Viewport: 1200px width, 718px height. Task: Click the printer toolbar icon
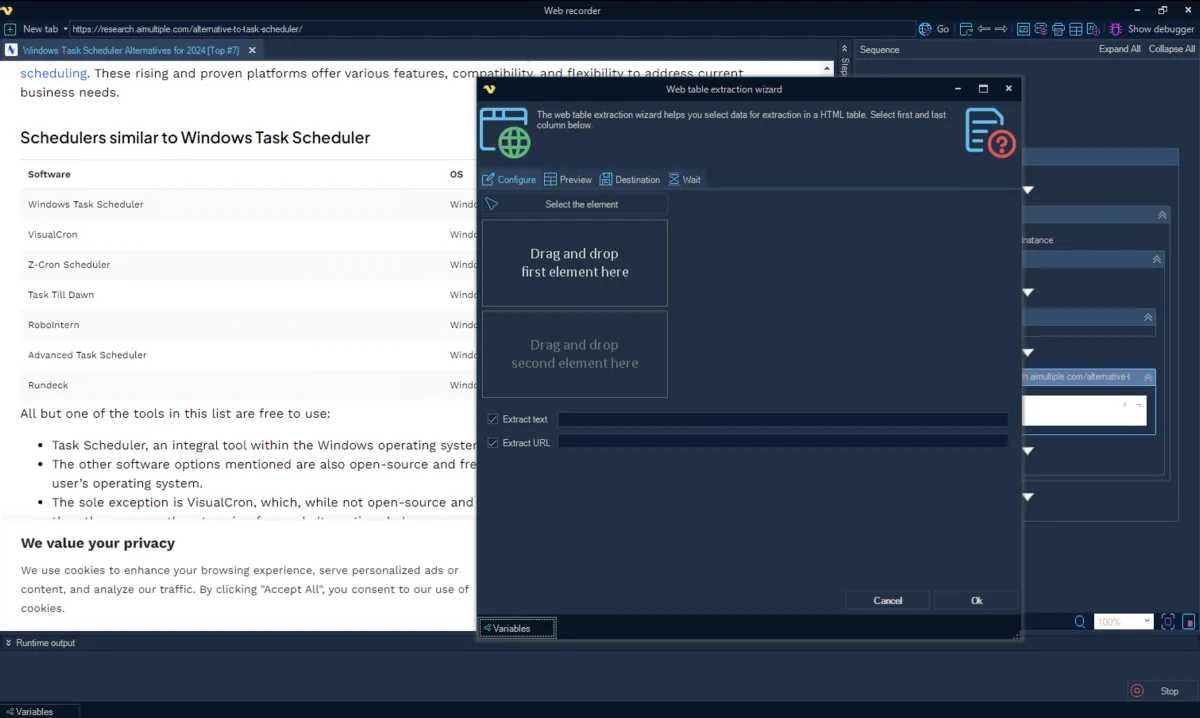coord(1058,29)
